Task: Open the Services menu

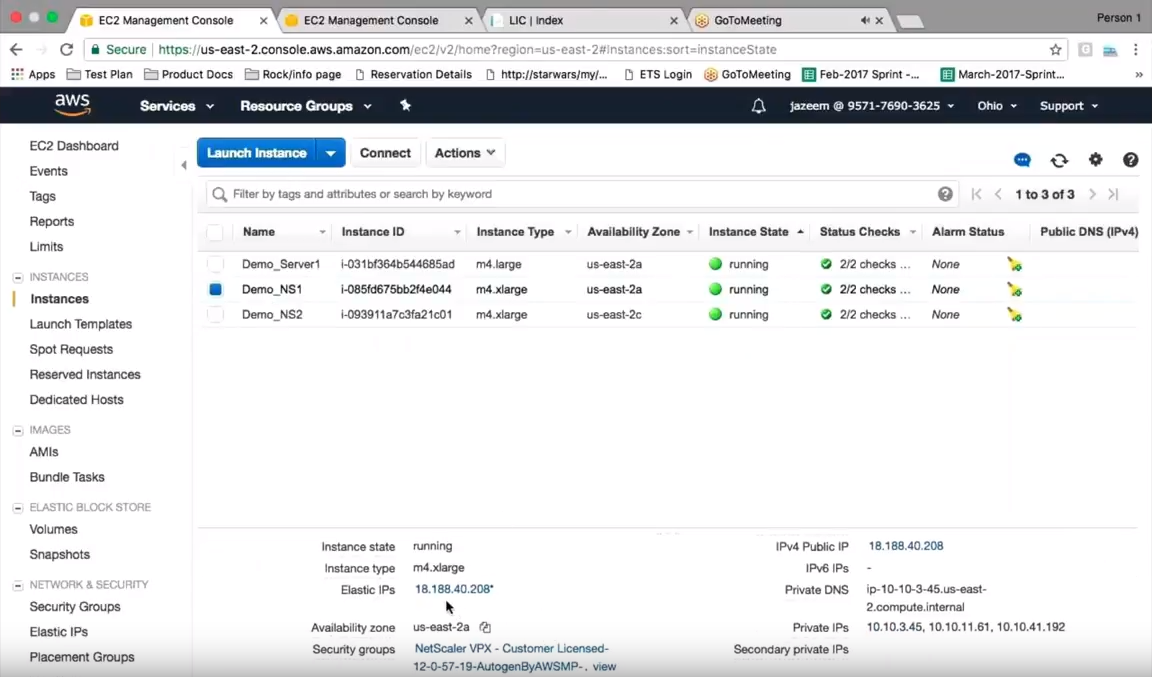Action: [x=177, y=106]
